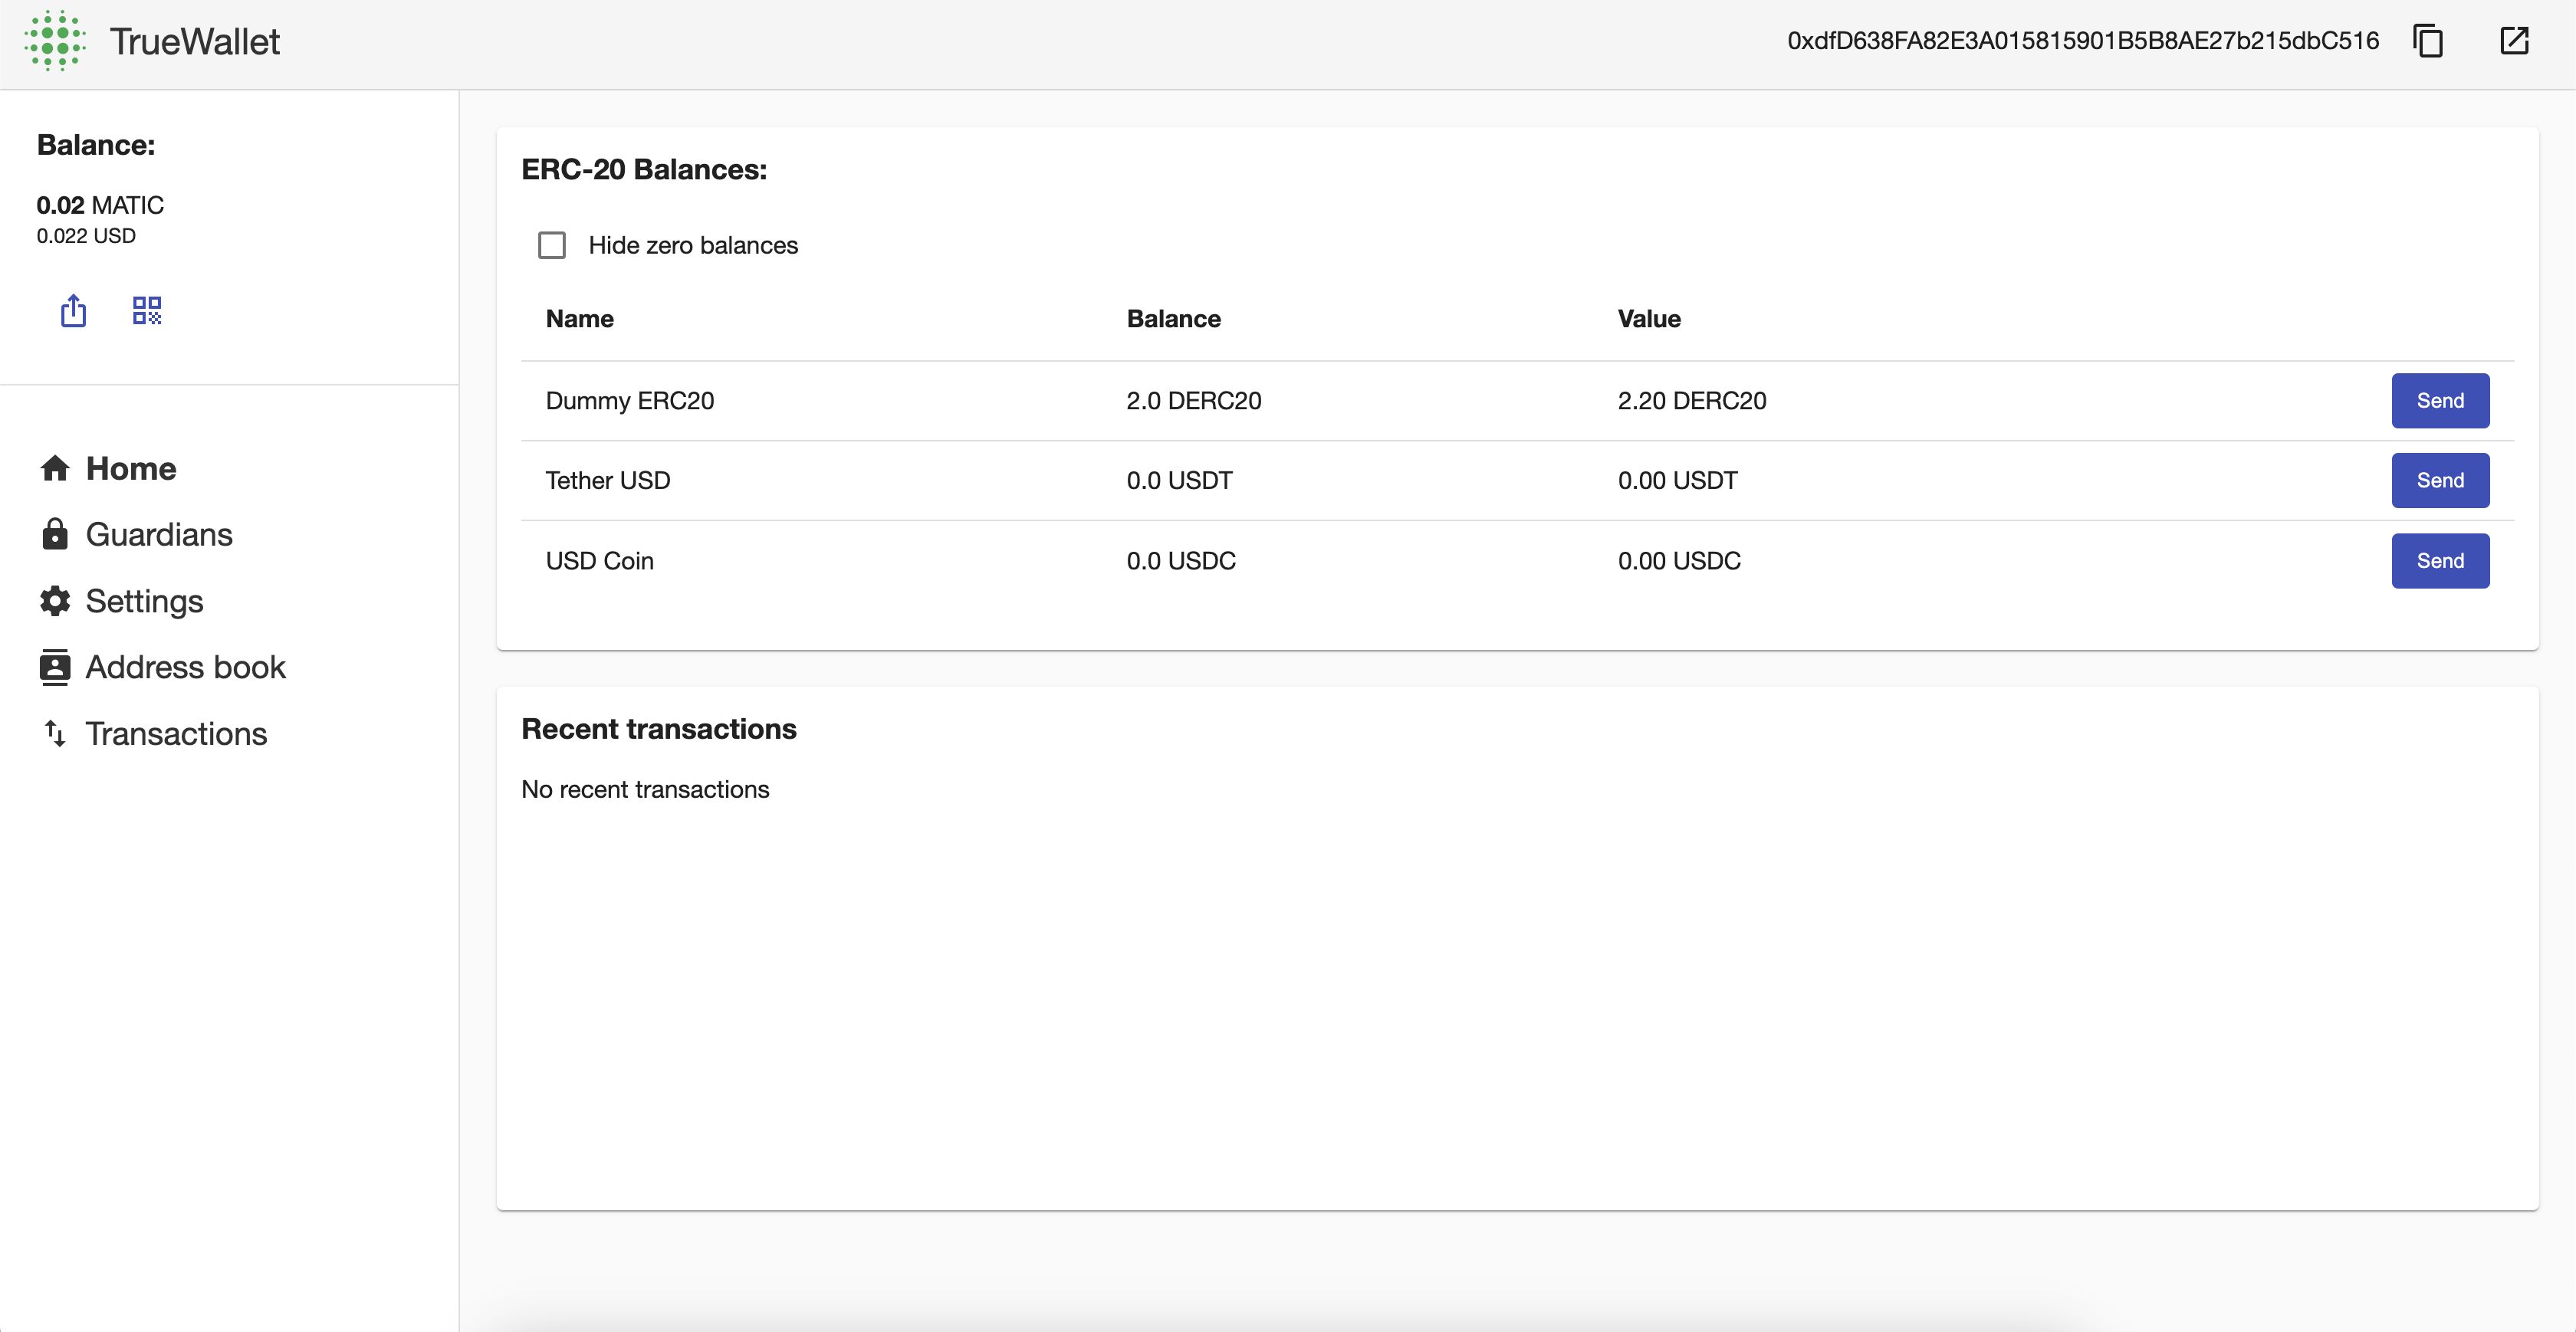The height and width of the screenshot is (1332, 2576).
Task: Click the 0.0 USDT balance cell
Action: pos(1180,481)
